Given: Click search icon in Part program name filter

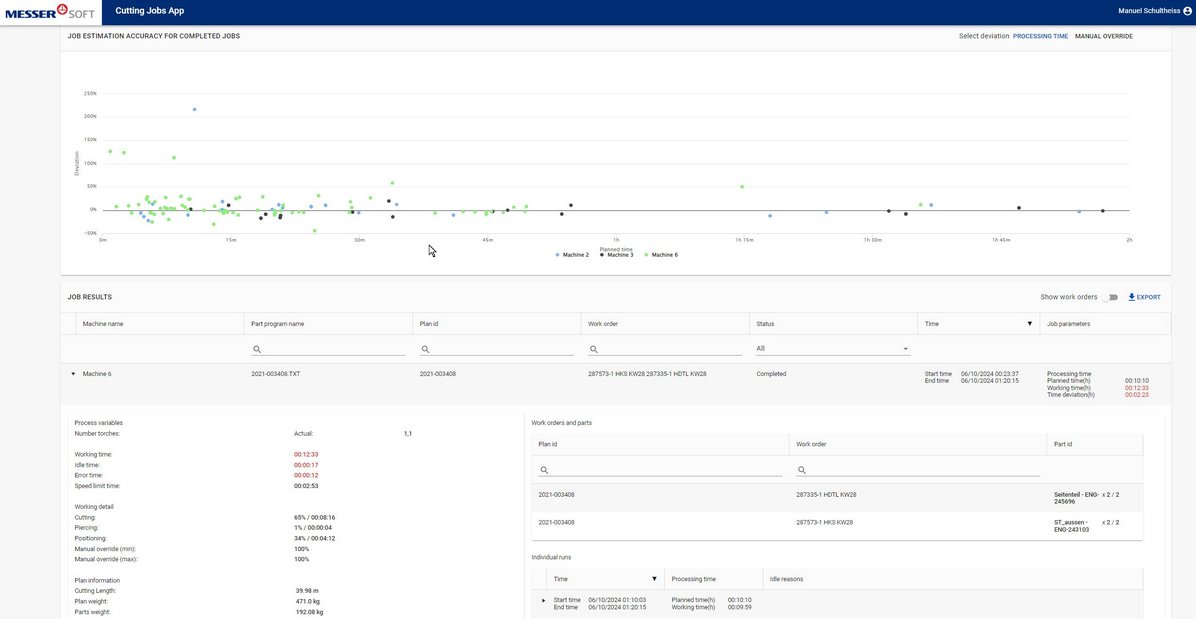Looking at the screenshot, I should pyautogui.click(x=257, y=349).
